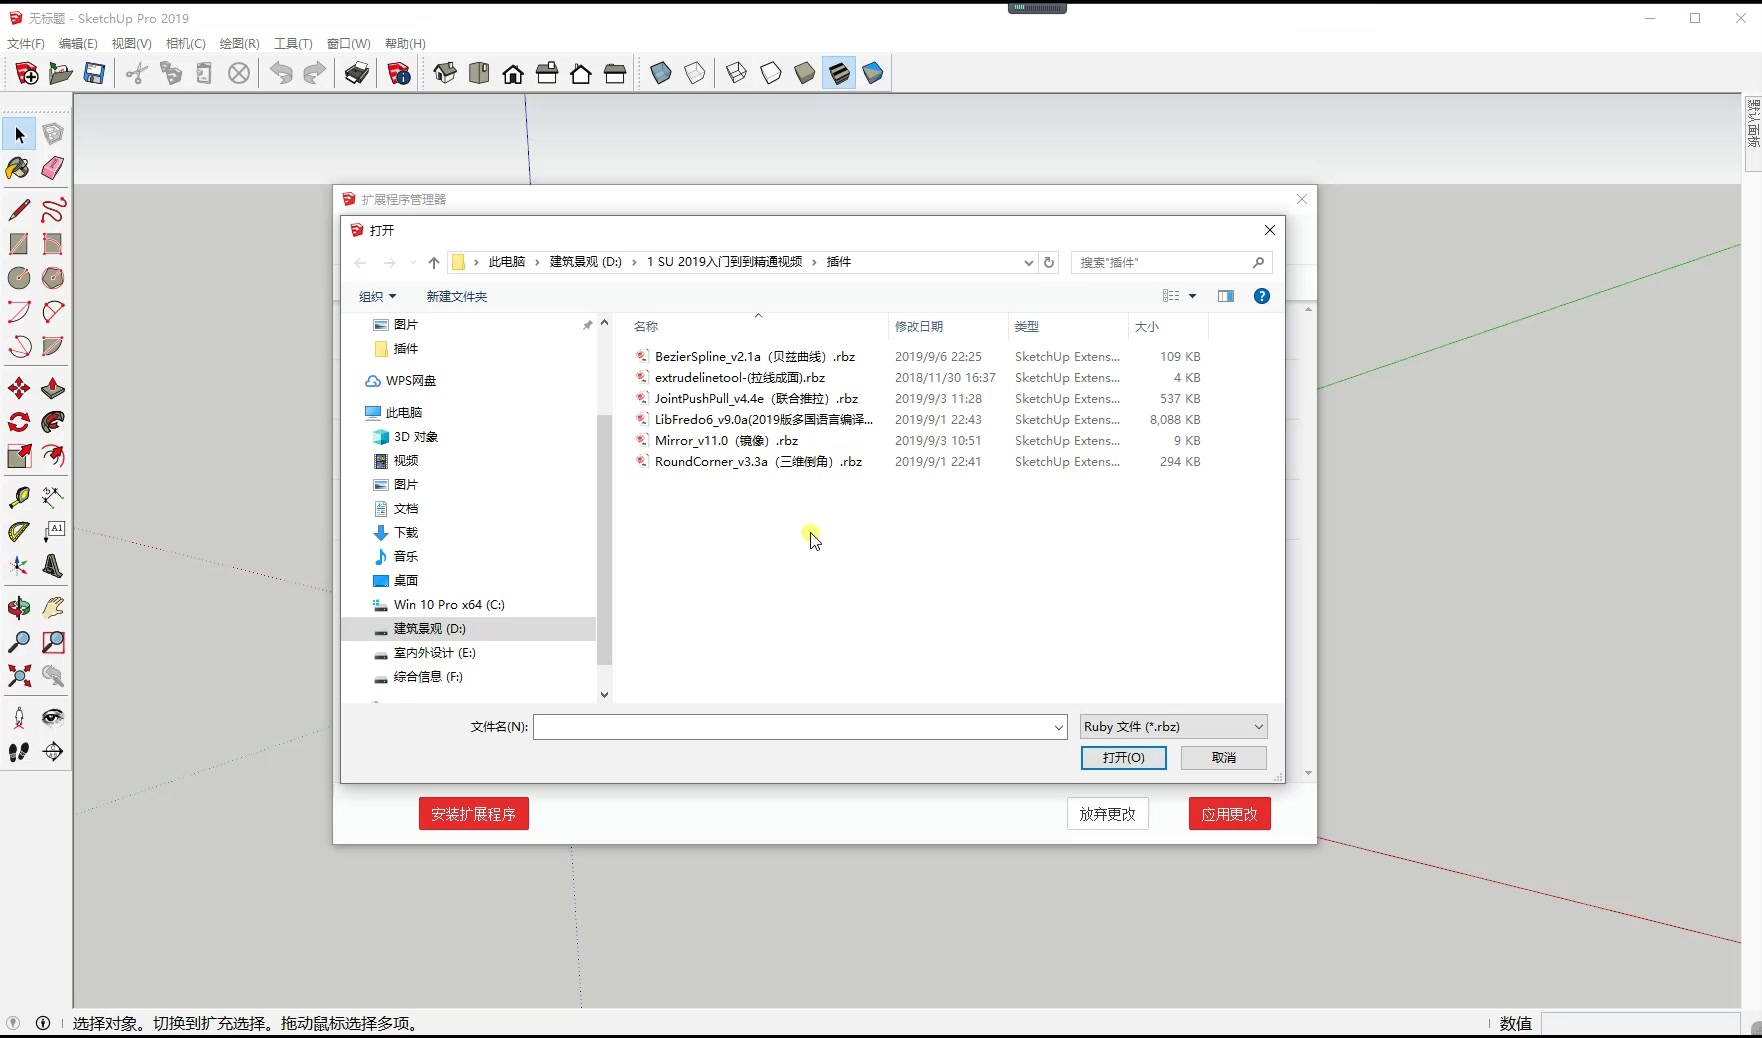Open the 组织 dropdown
Viewport: 1762px width, 1038px height.
378,296
